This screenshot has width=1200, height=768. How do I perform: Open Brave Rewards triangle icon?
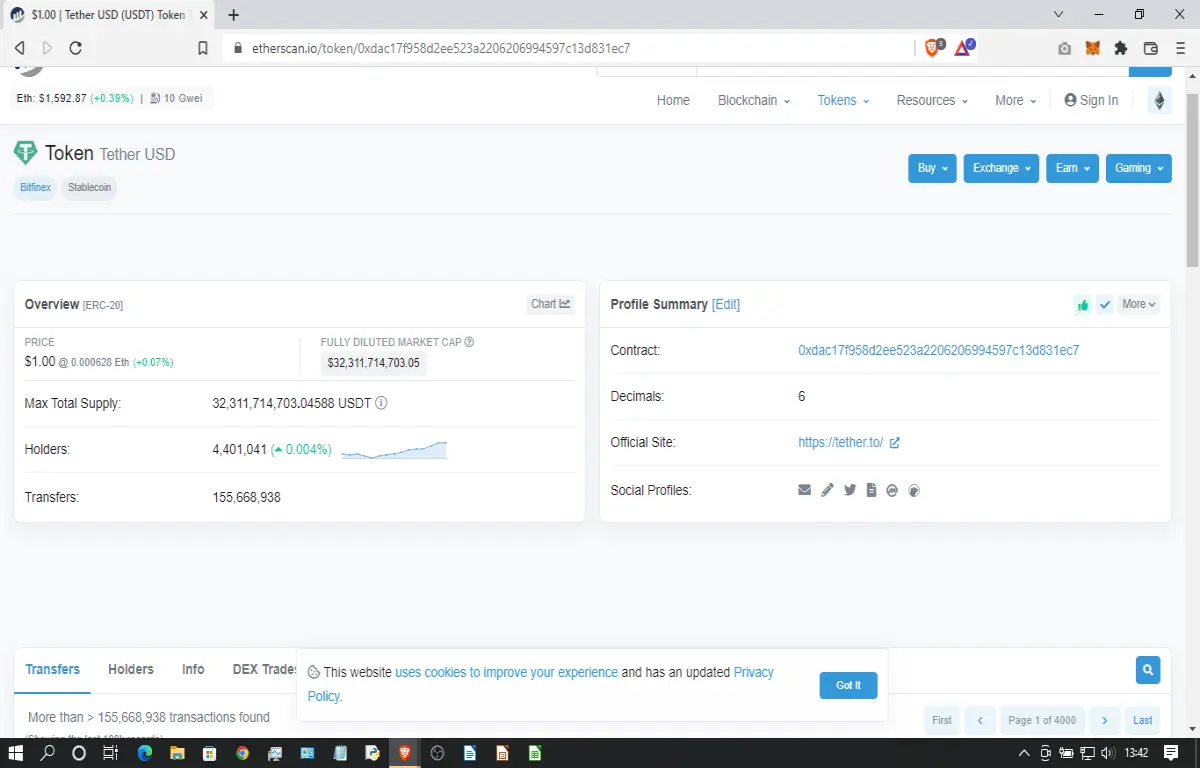(x=963, y=47)
